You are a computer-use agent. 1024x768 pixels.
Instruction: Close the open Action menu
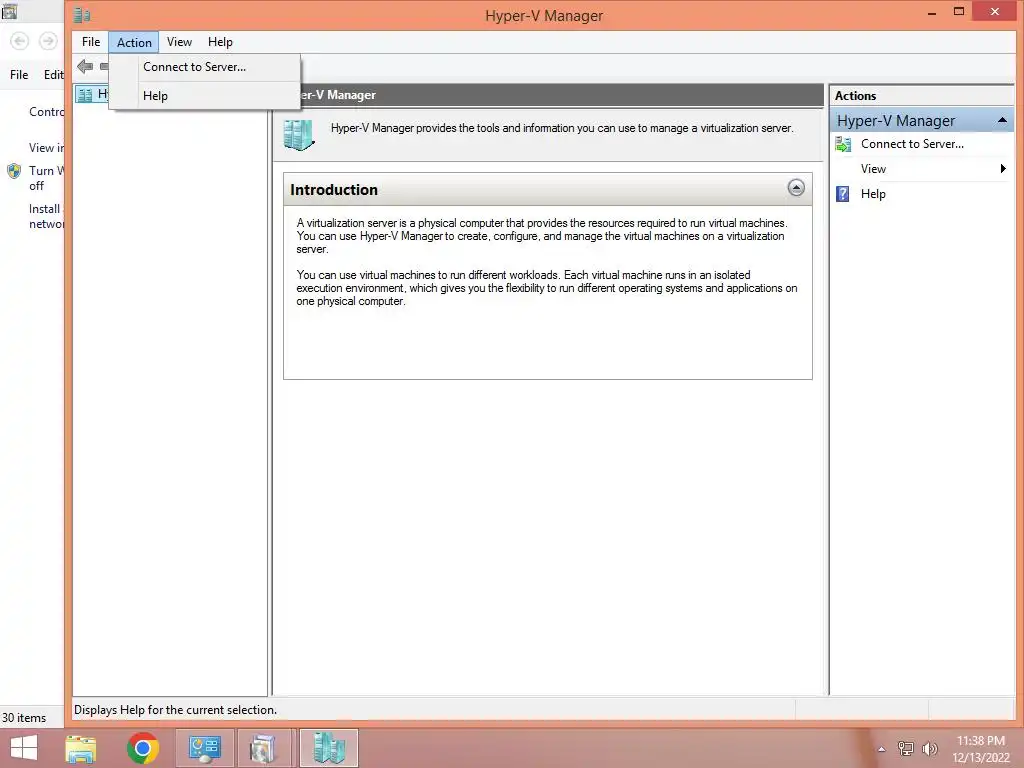tap(134, 42)
